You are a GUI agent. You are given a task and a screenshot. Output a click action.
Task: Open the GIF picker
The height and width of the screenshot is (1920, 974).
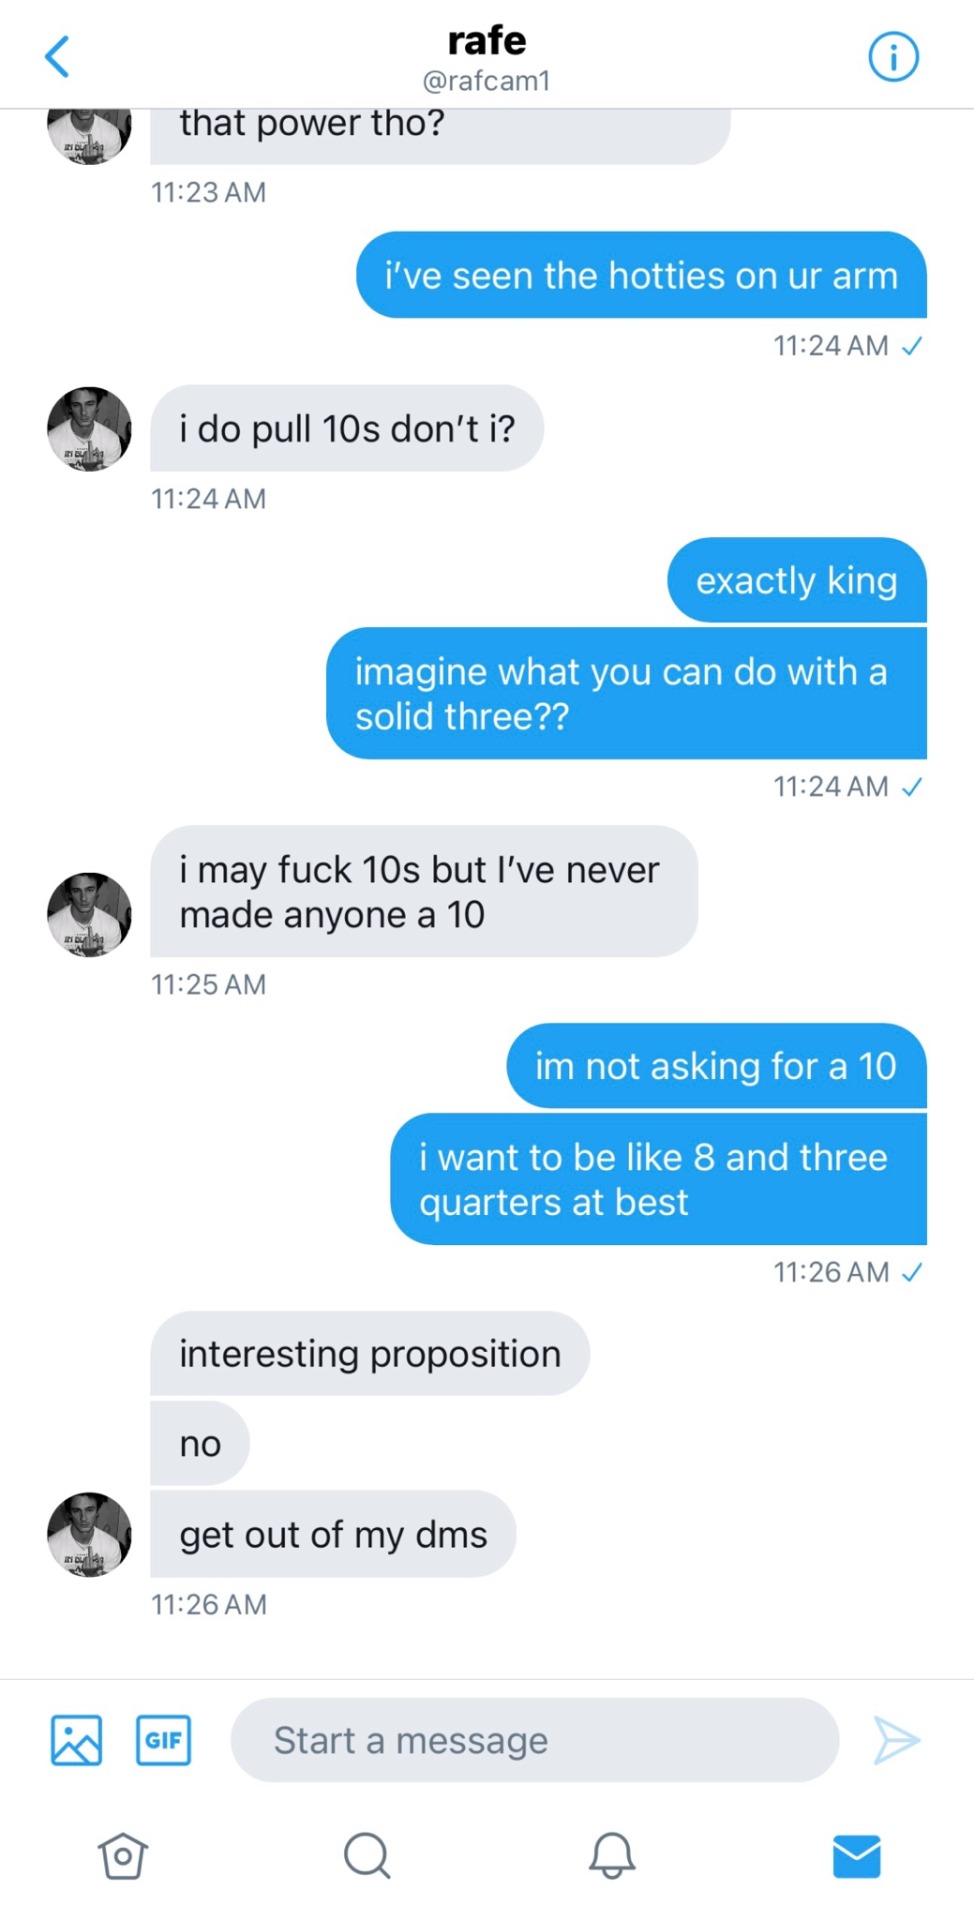coord(163,1740)
